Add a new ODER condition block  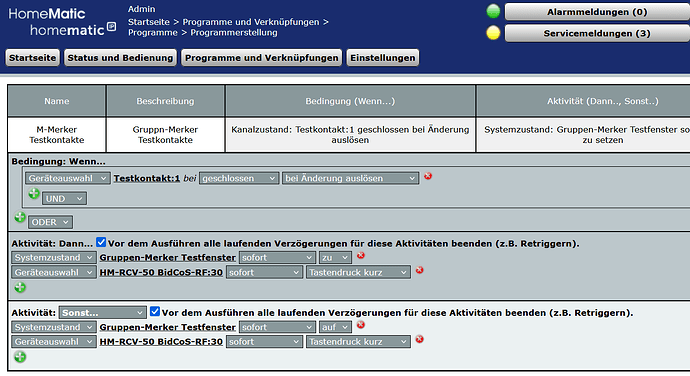[20, 217]
